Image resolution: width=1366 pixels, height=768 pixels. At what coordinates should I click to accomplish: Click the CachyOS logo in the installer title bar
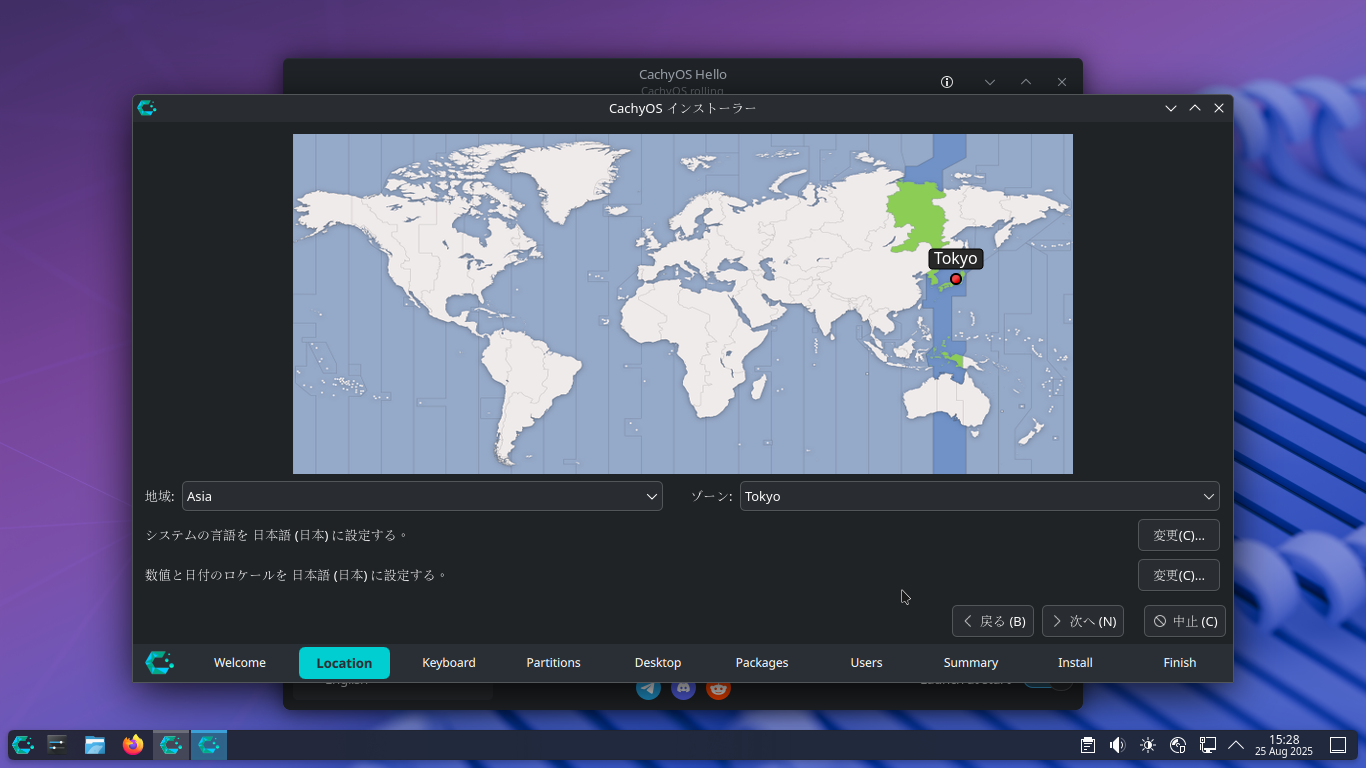click(147, 108)
